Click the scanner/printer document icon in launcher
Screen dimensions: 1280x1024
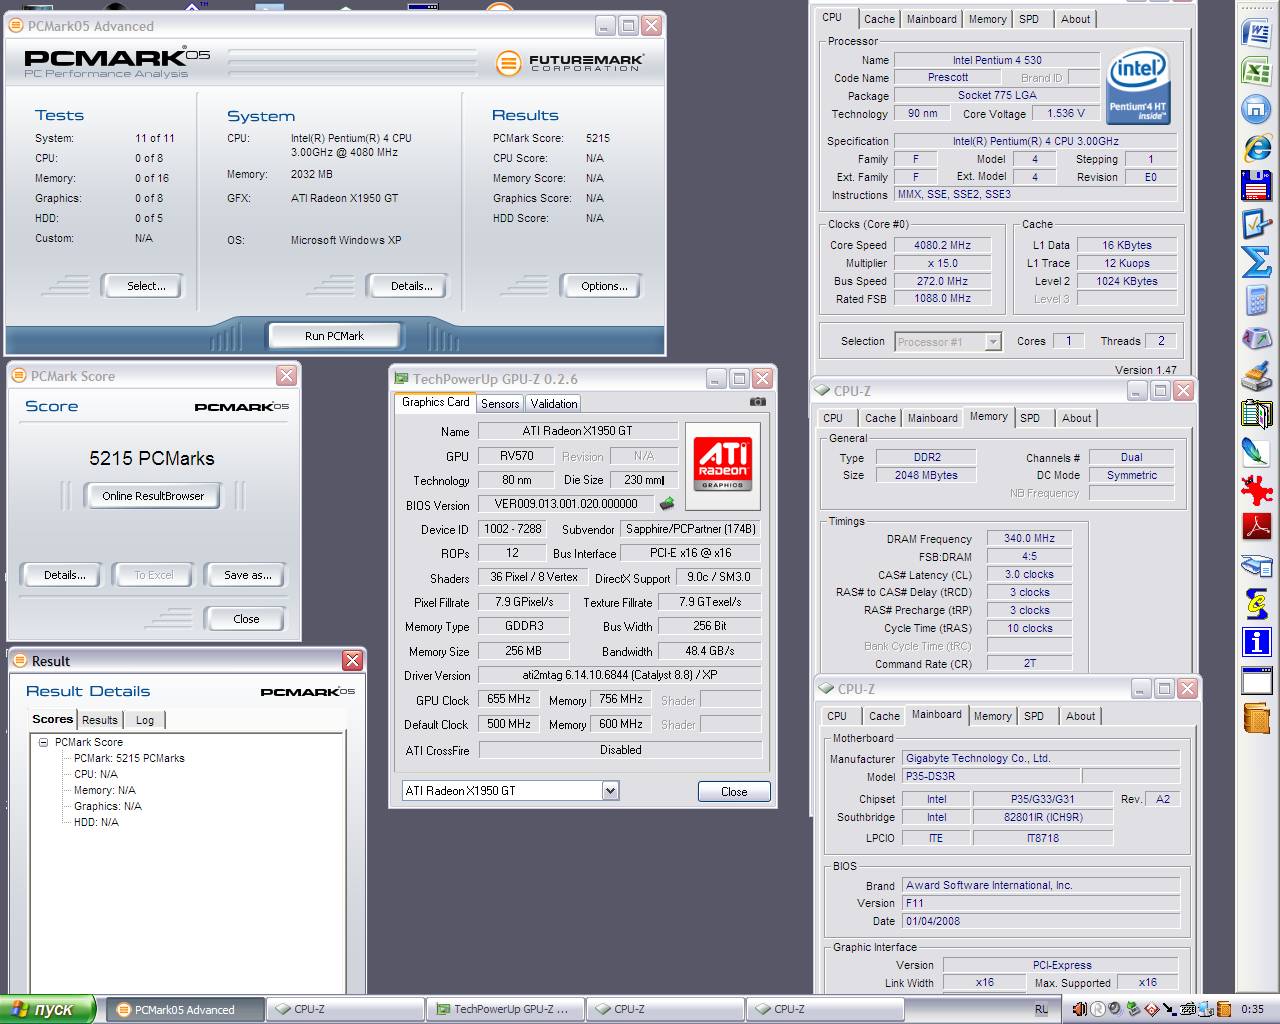pyautogui.click(x=1256, y=566)
